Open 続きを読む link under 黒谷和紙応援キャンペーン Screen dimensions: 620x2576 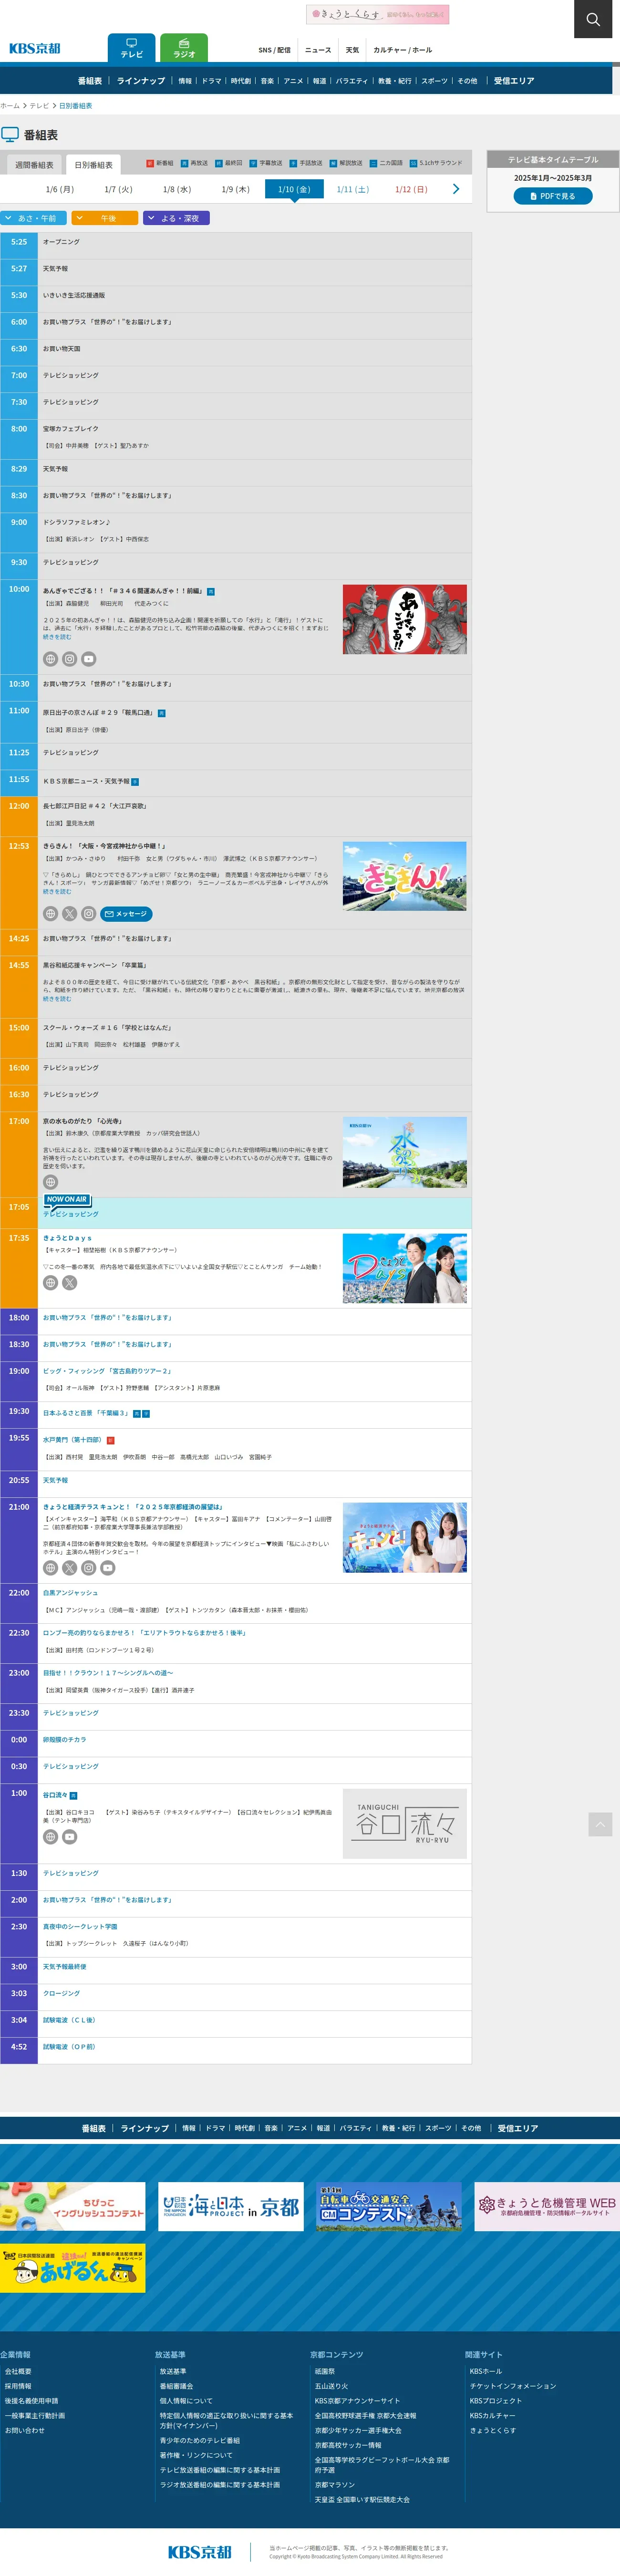pyautogui.click(x=57, y=998)
